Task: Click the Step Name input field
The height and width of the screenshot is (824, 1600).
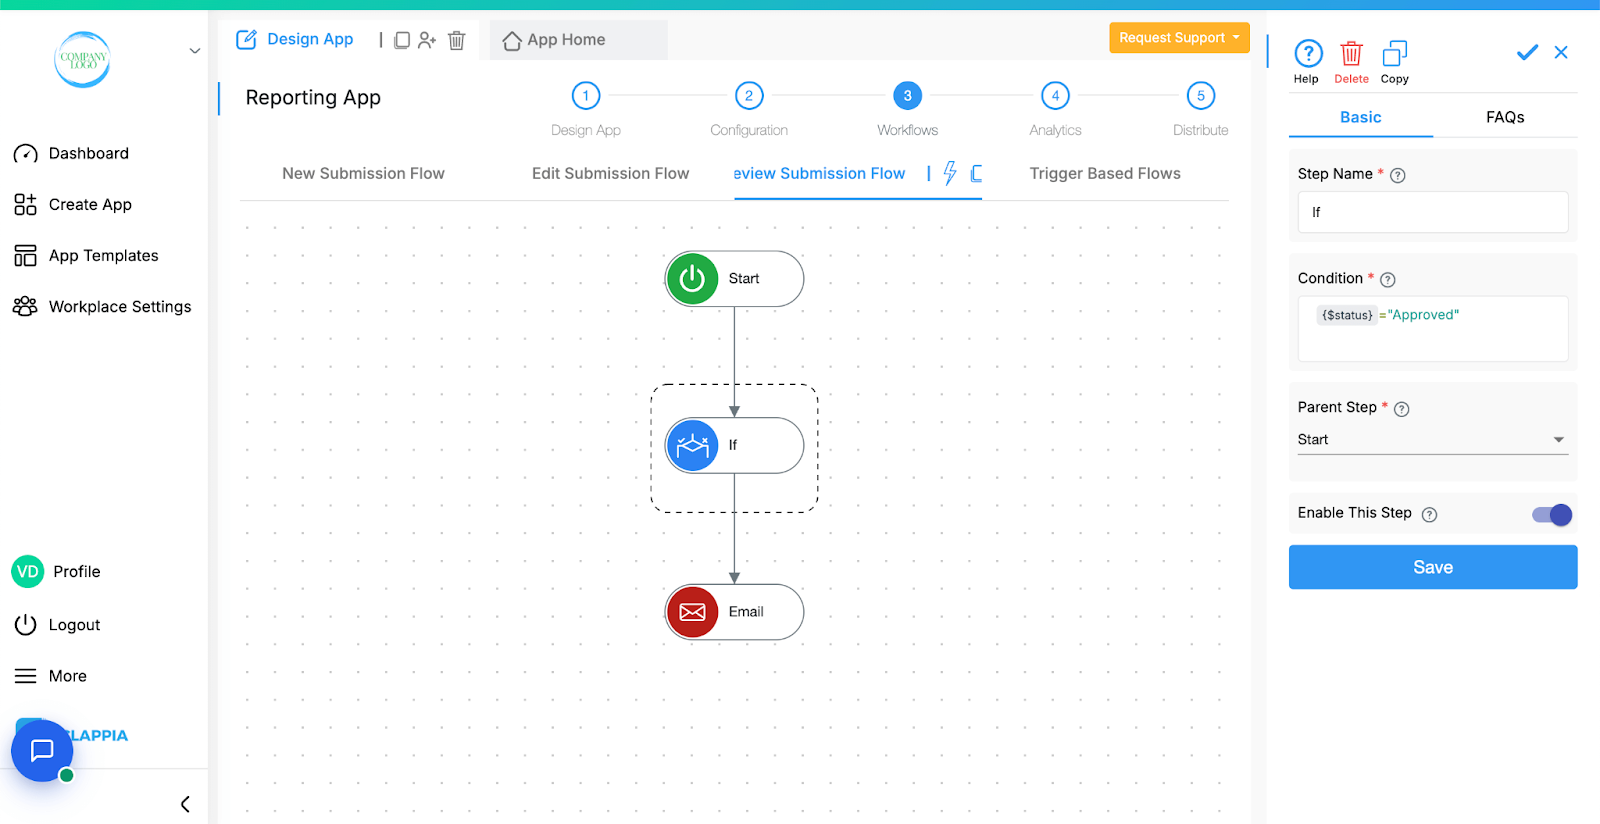Action: [1433, 212]
